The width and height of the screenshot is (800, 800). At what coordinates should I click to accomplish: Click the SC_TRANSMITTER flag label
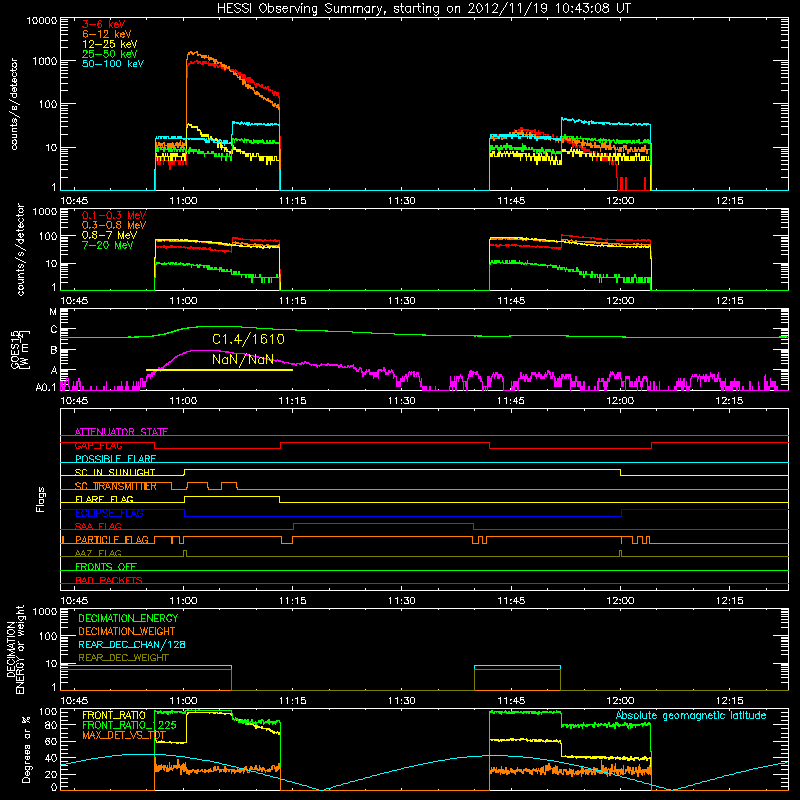pyautogui.click(x=116, y=486)
